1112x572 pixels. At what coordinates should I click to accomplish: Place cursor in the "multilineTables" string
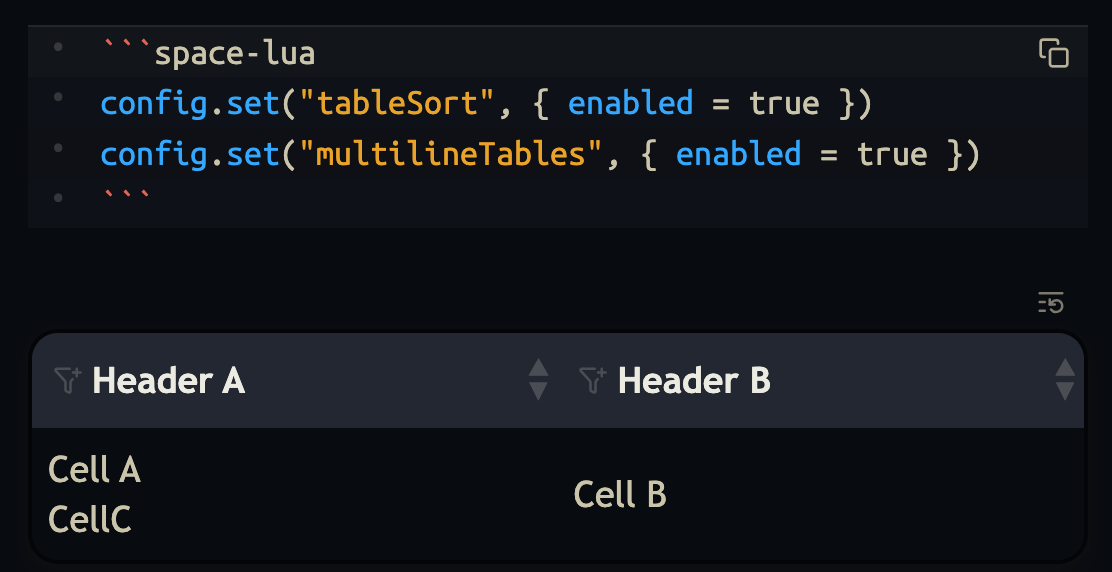pos(451,154)
